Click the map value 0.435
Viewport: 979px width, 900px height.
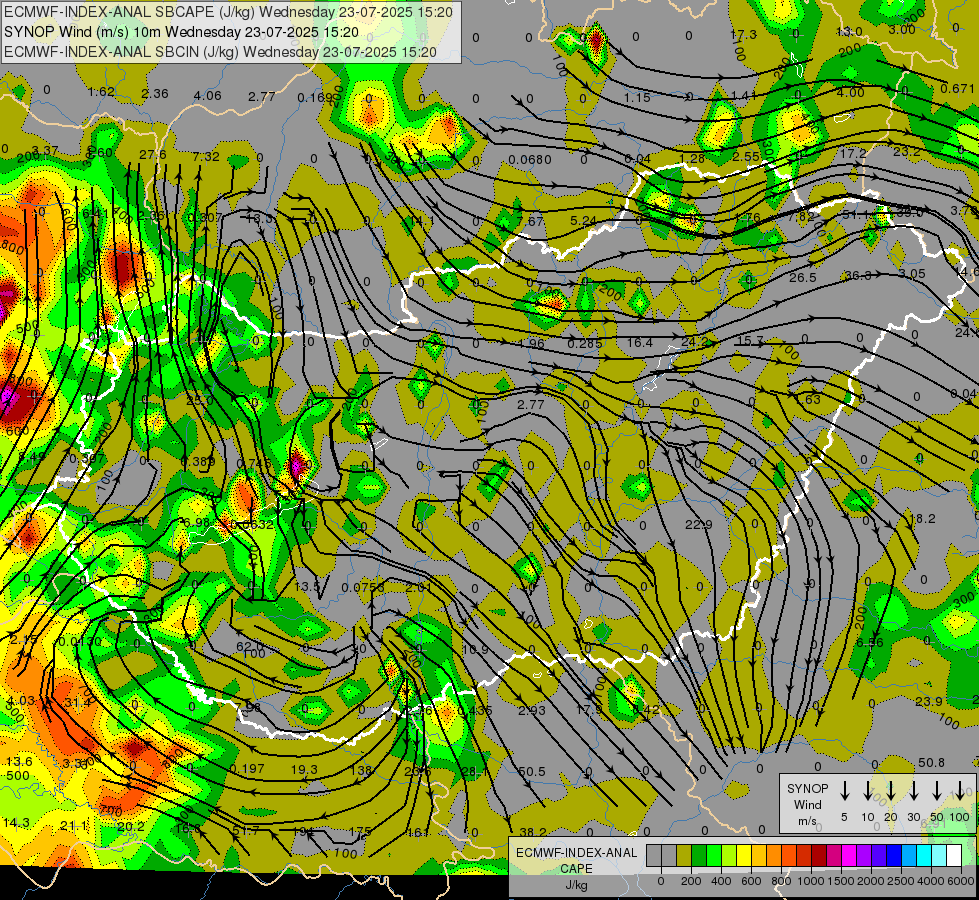tap(475, 710)
